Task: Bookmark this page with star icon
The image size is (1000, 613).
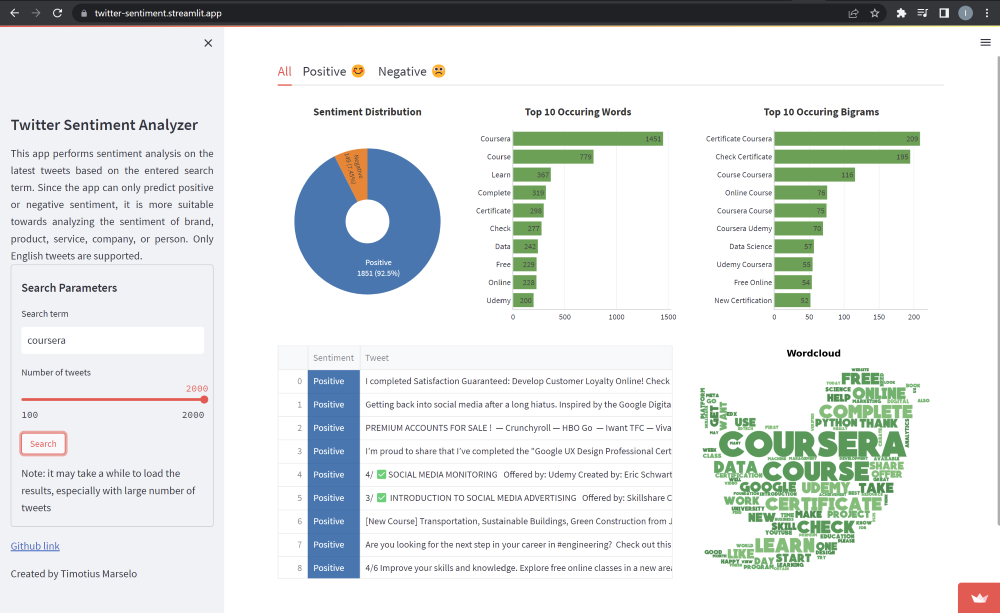Action: 875,13
